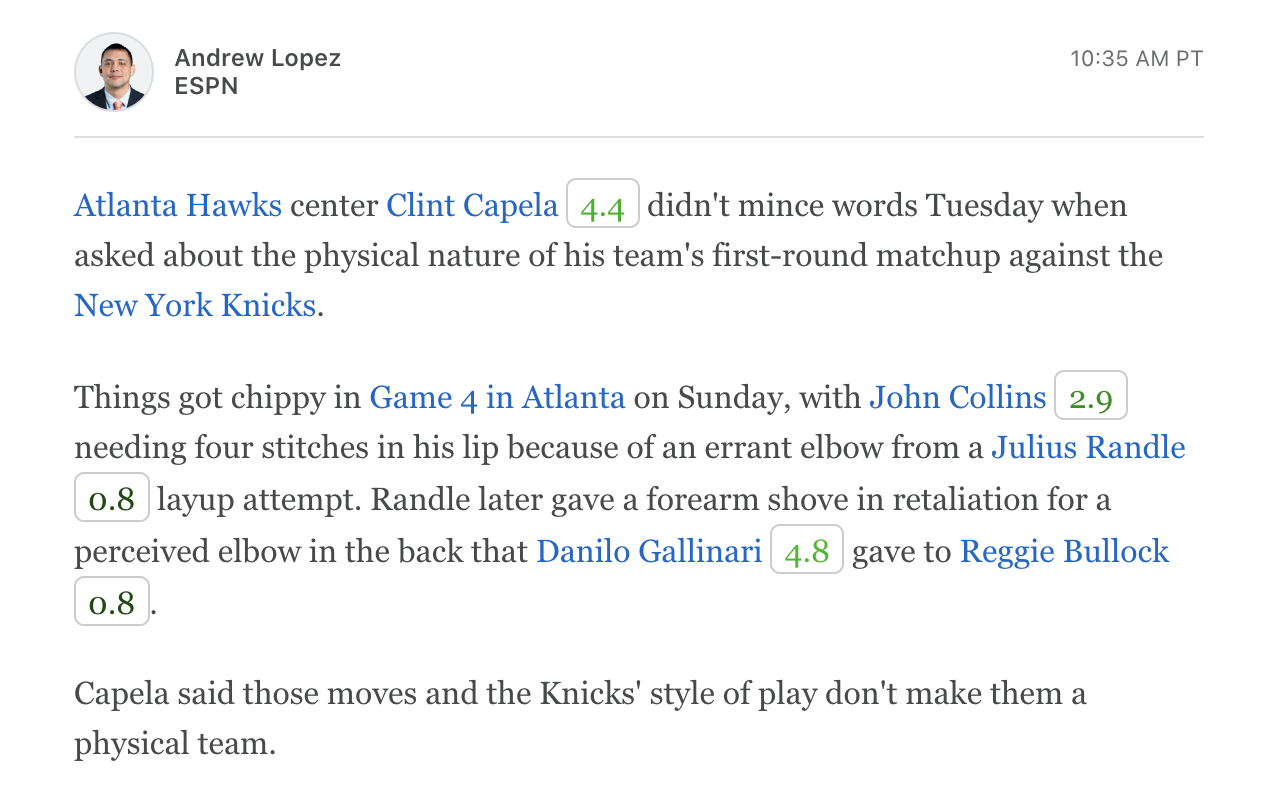Open the Clint Capela player link

coord(472,205)
